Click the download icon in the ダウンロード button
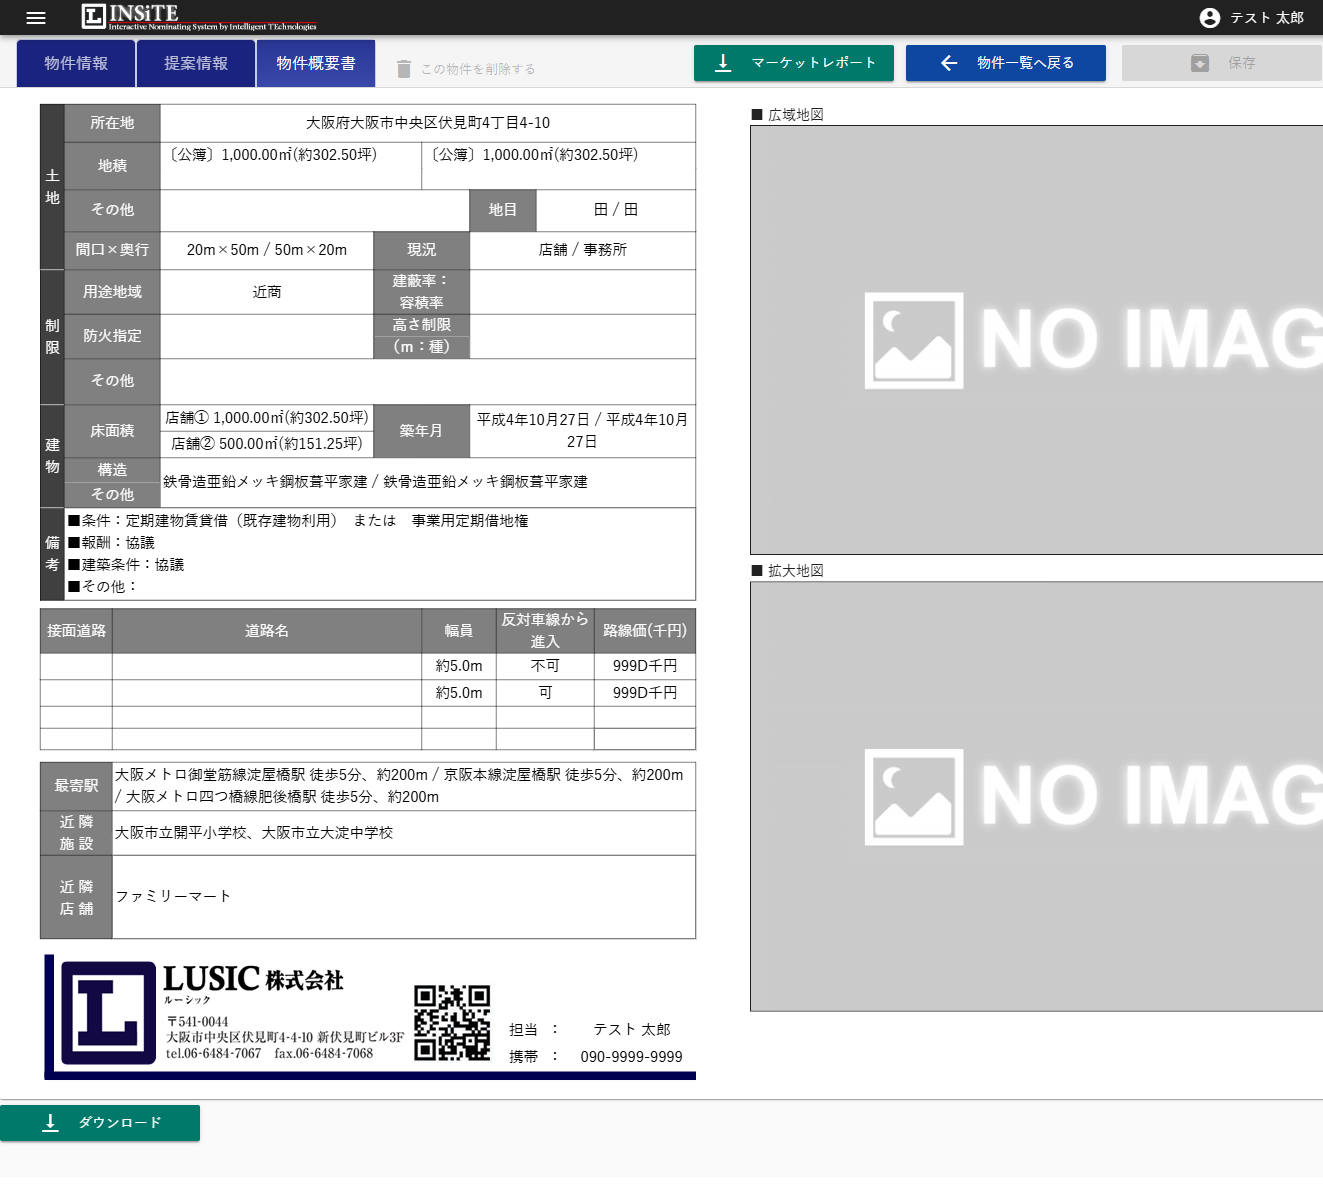The image size is (1323, 1192). (50, 1123)
